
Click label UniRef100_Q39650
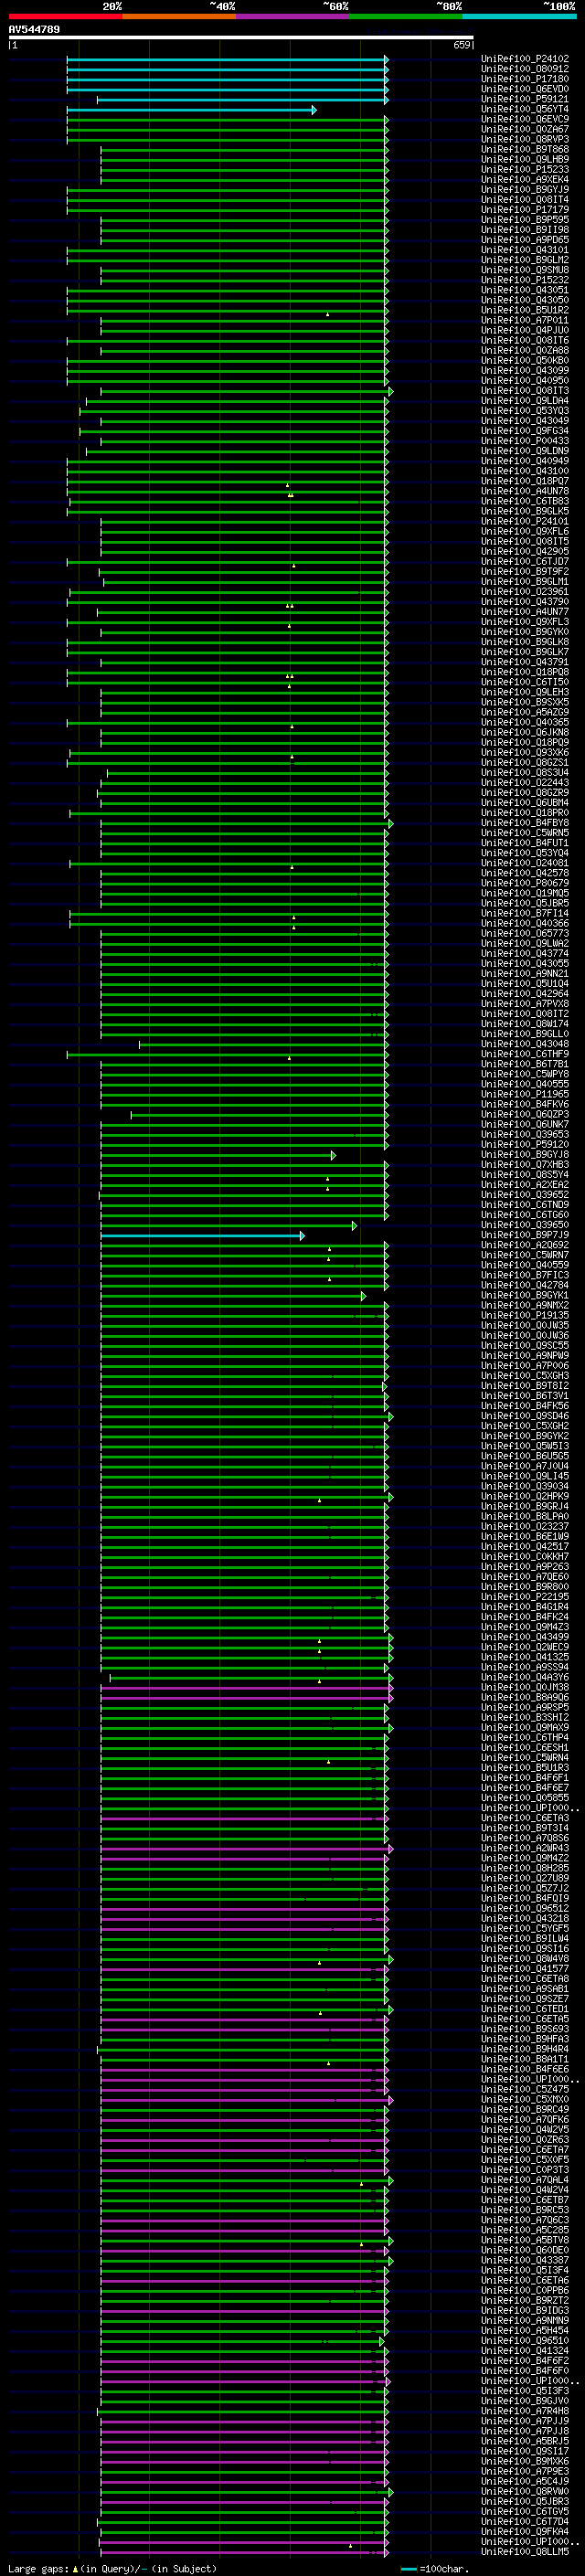click(525, 1225)
